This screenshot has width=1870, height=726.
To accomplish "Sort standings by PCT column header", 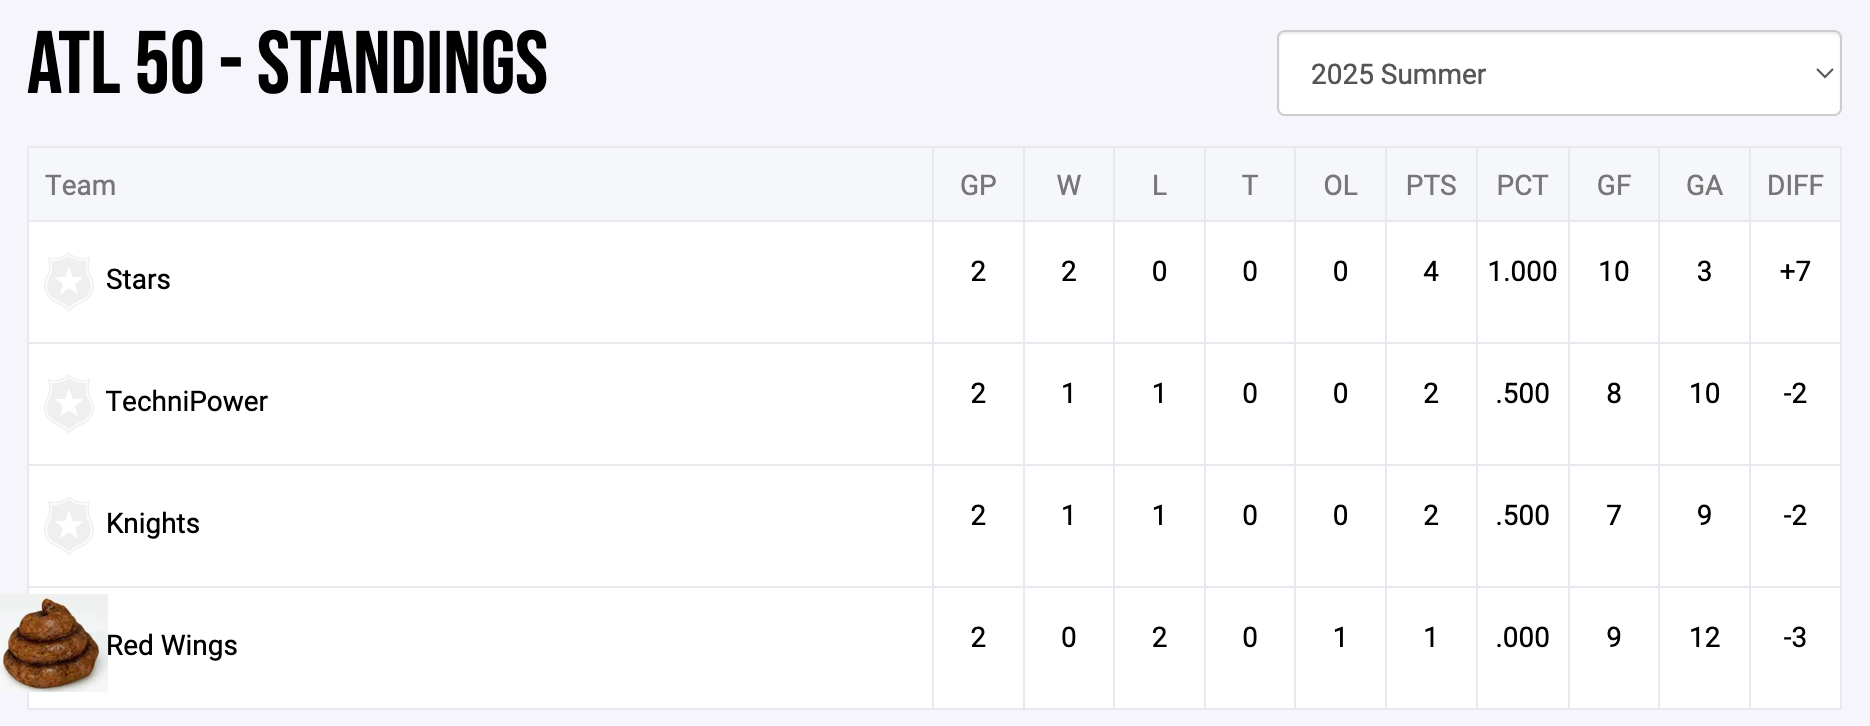I will (x=1522, y=186).
